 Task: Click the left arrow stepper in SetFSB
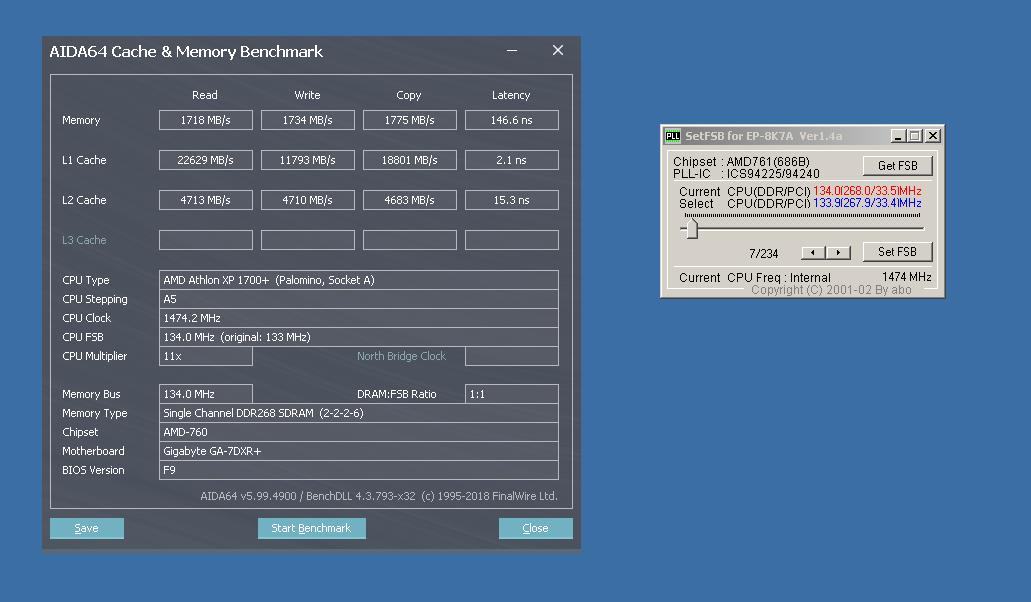[813, 252]
